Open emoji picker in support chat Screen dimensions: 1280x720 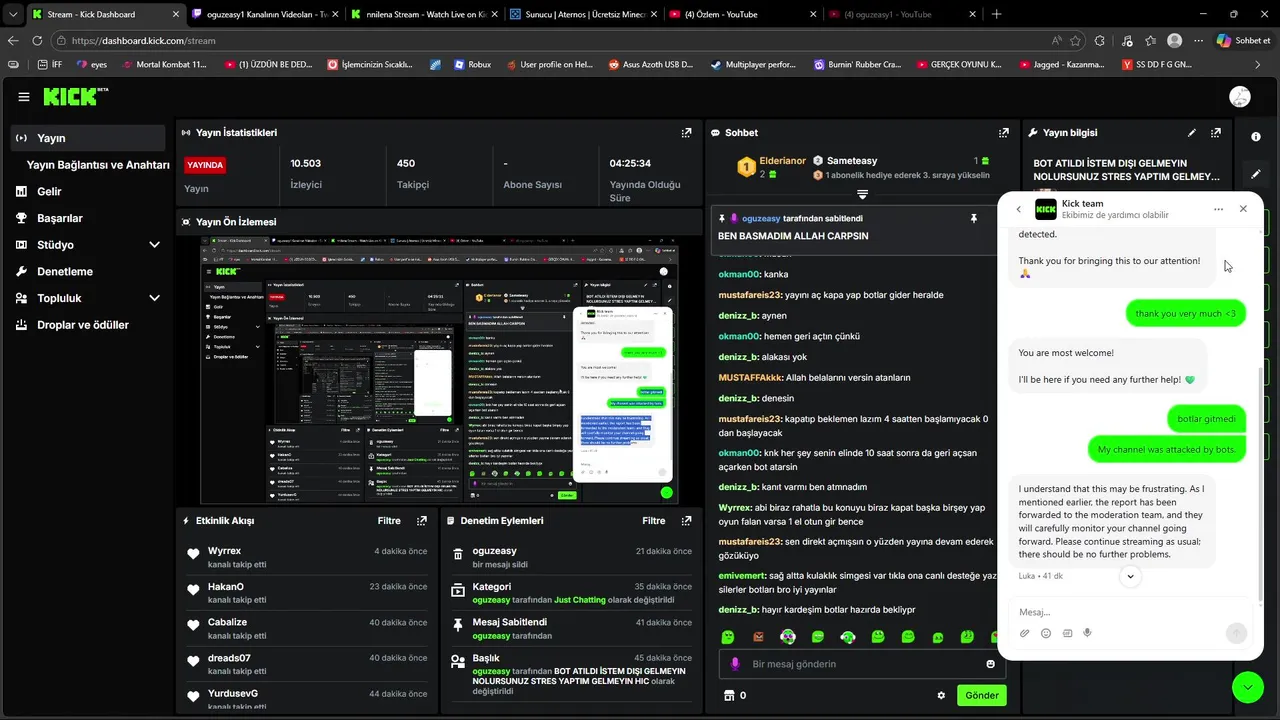tap(1046, 633)
